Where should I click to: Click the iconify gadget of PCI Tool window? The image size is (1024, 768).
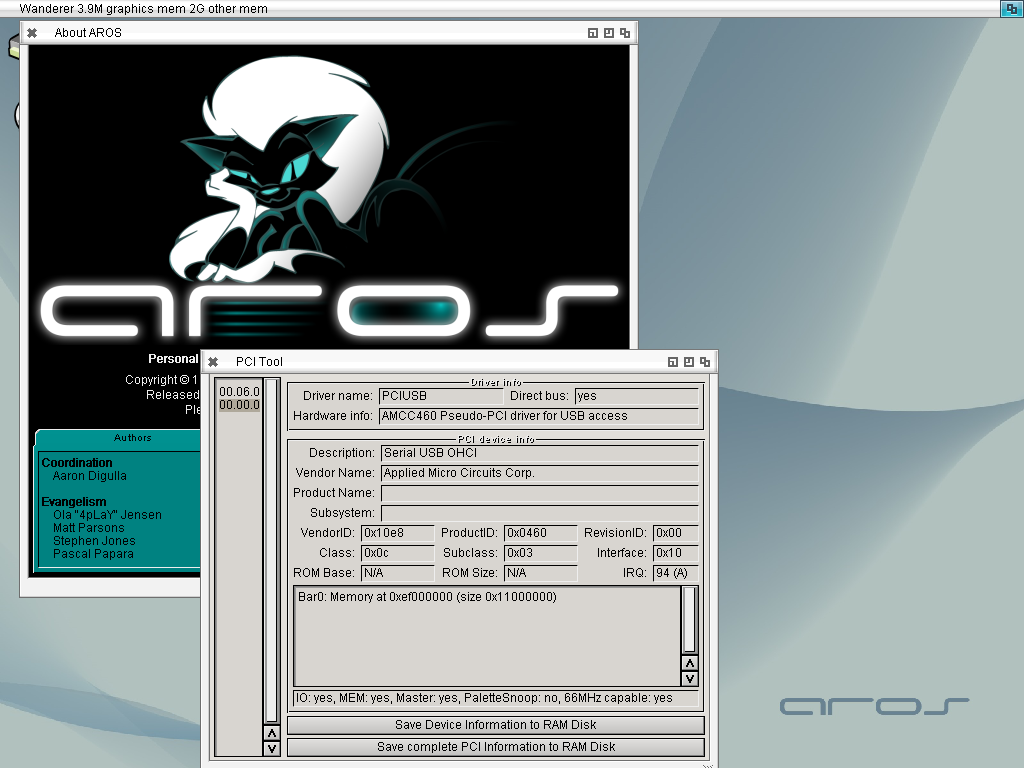pos(673,362)
